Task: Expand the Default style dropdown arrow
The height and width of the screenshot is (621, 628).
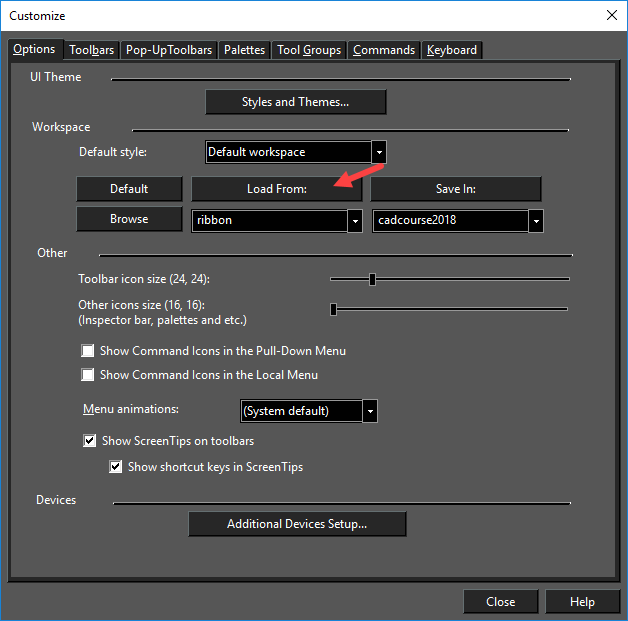Action: tap(379, 152)
